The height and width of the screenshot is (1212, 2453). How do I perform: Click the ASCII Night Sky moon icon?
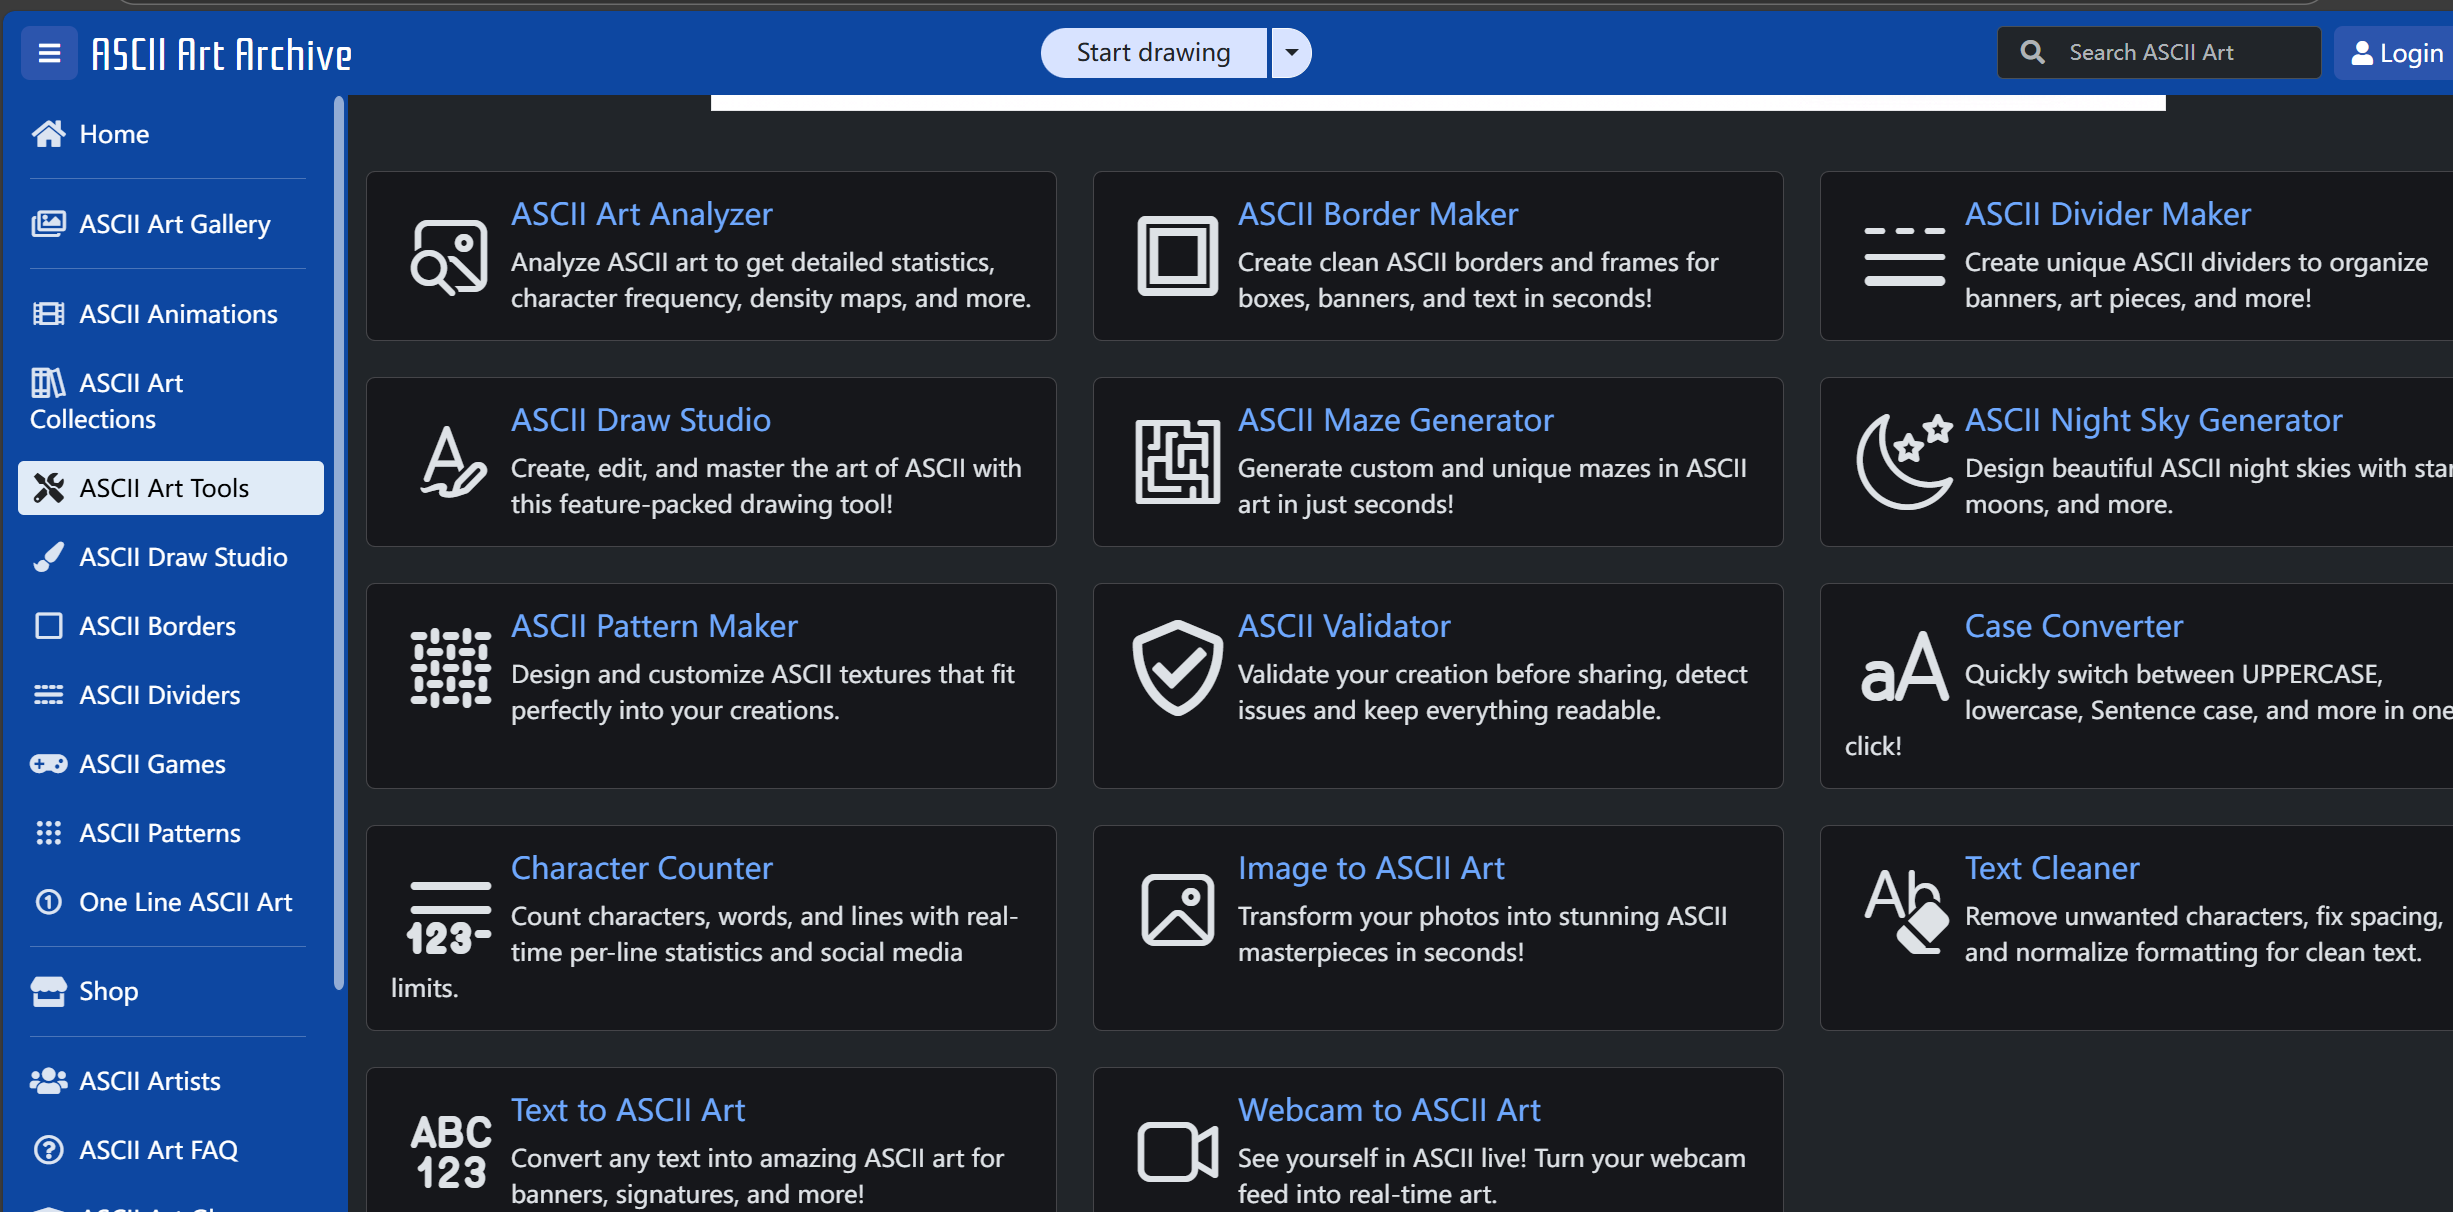(x=1904, y=461)
